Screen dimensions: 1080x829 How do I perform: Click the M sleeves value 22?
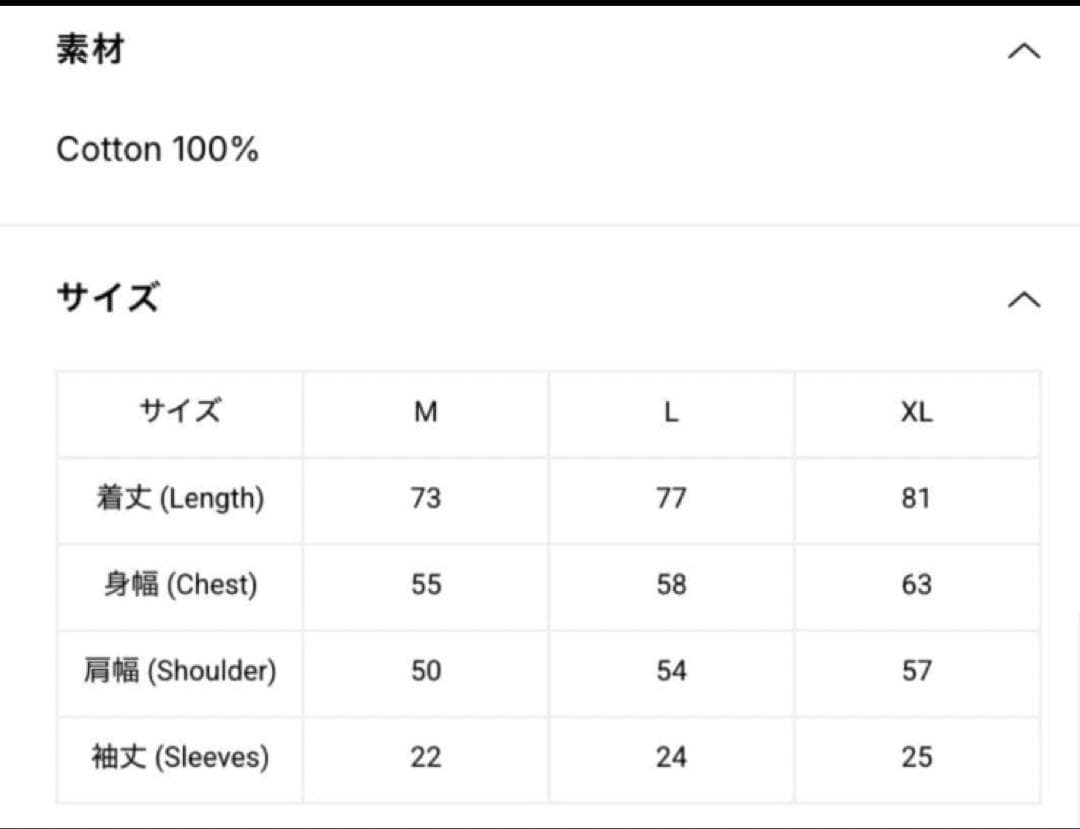click(426, 757)
